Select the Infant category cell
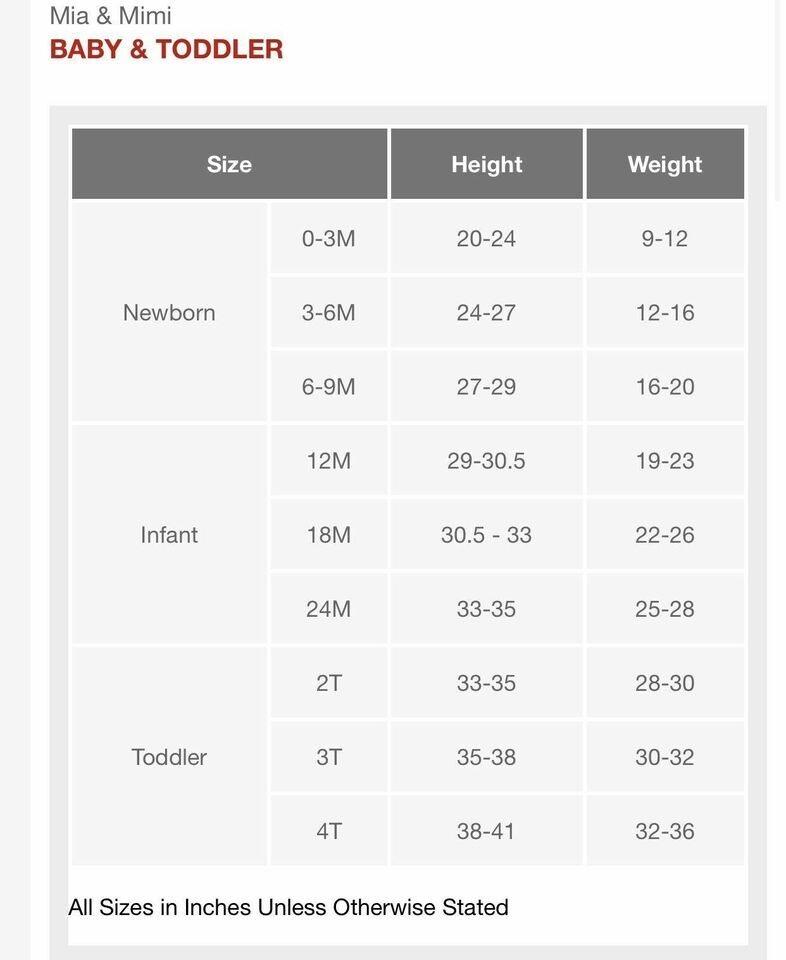Image resolution: width=786 pixels, height=960 pixels. click(170, 534)
